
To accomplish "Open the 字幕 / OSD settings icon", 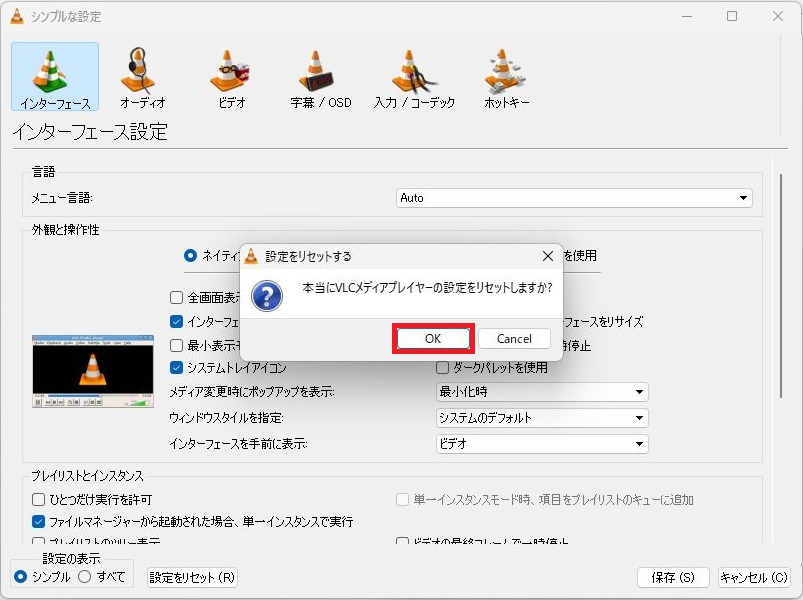I will coord(320,76).
